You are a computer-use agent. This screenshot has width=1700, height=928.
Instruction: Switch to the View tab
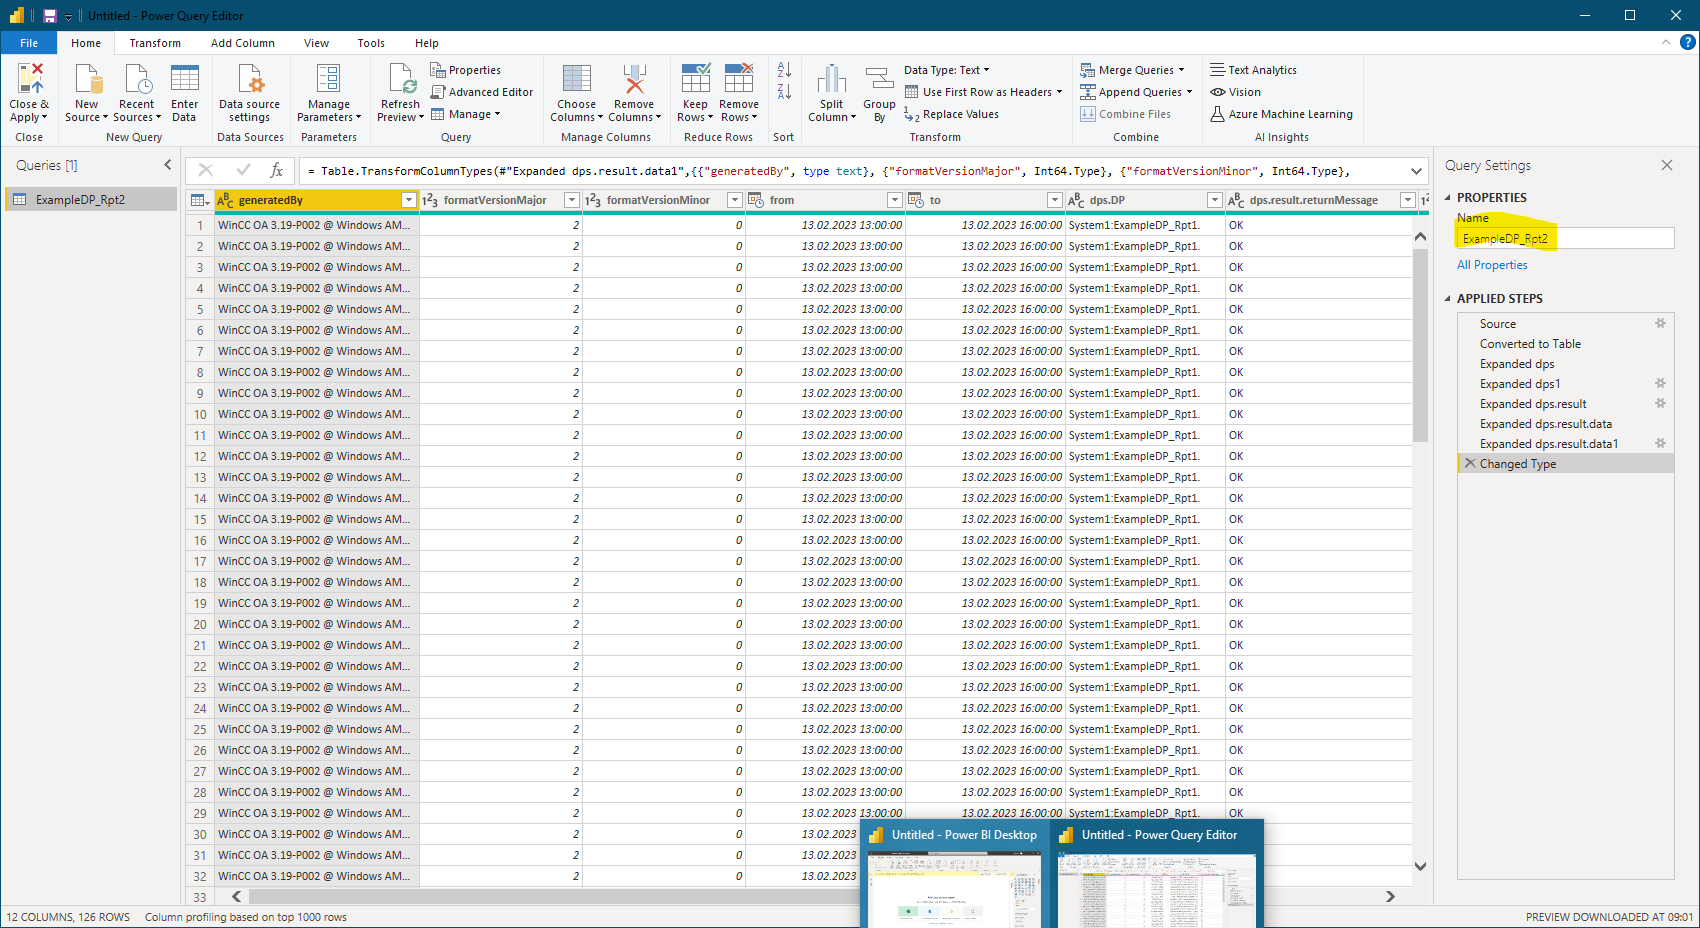click(x=317, y=43)
